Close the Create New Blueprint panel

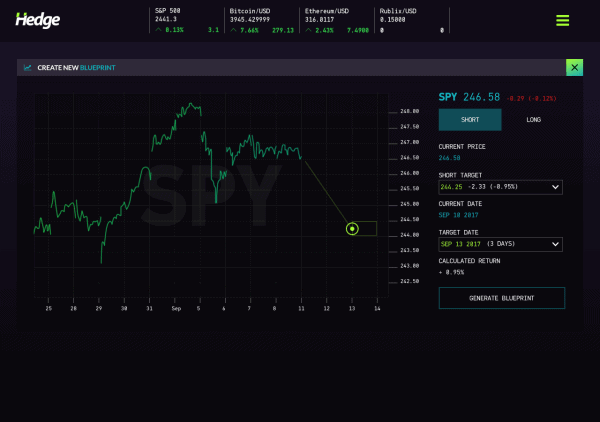click(x=574, y=67)
